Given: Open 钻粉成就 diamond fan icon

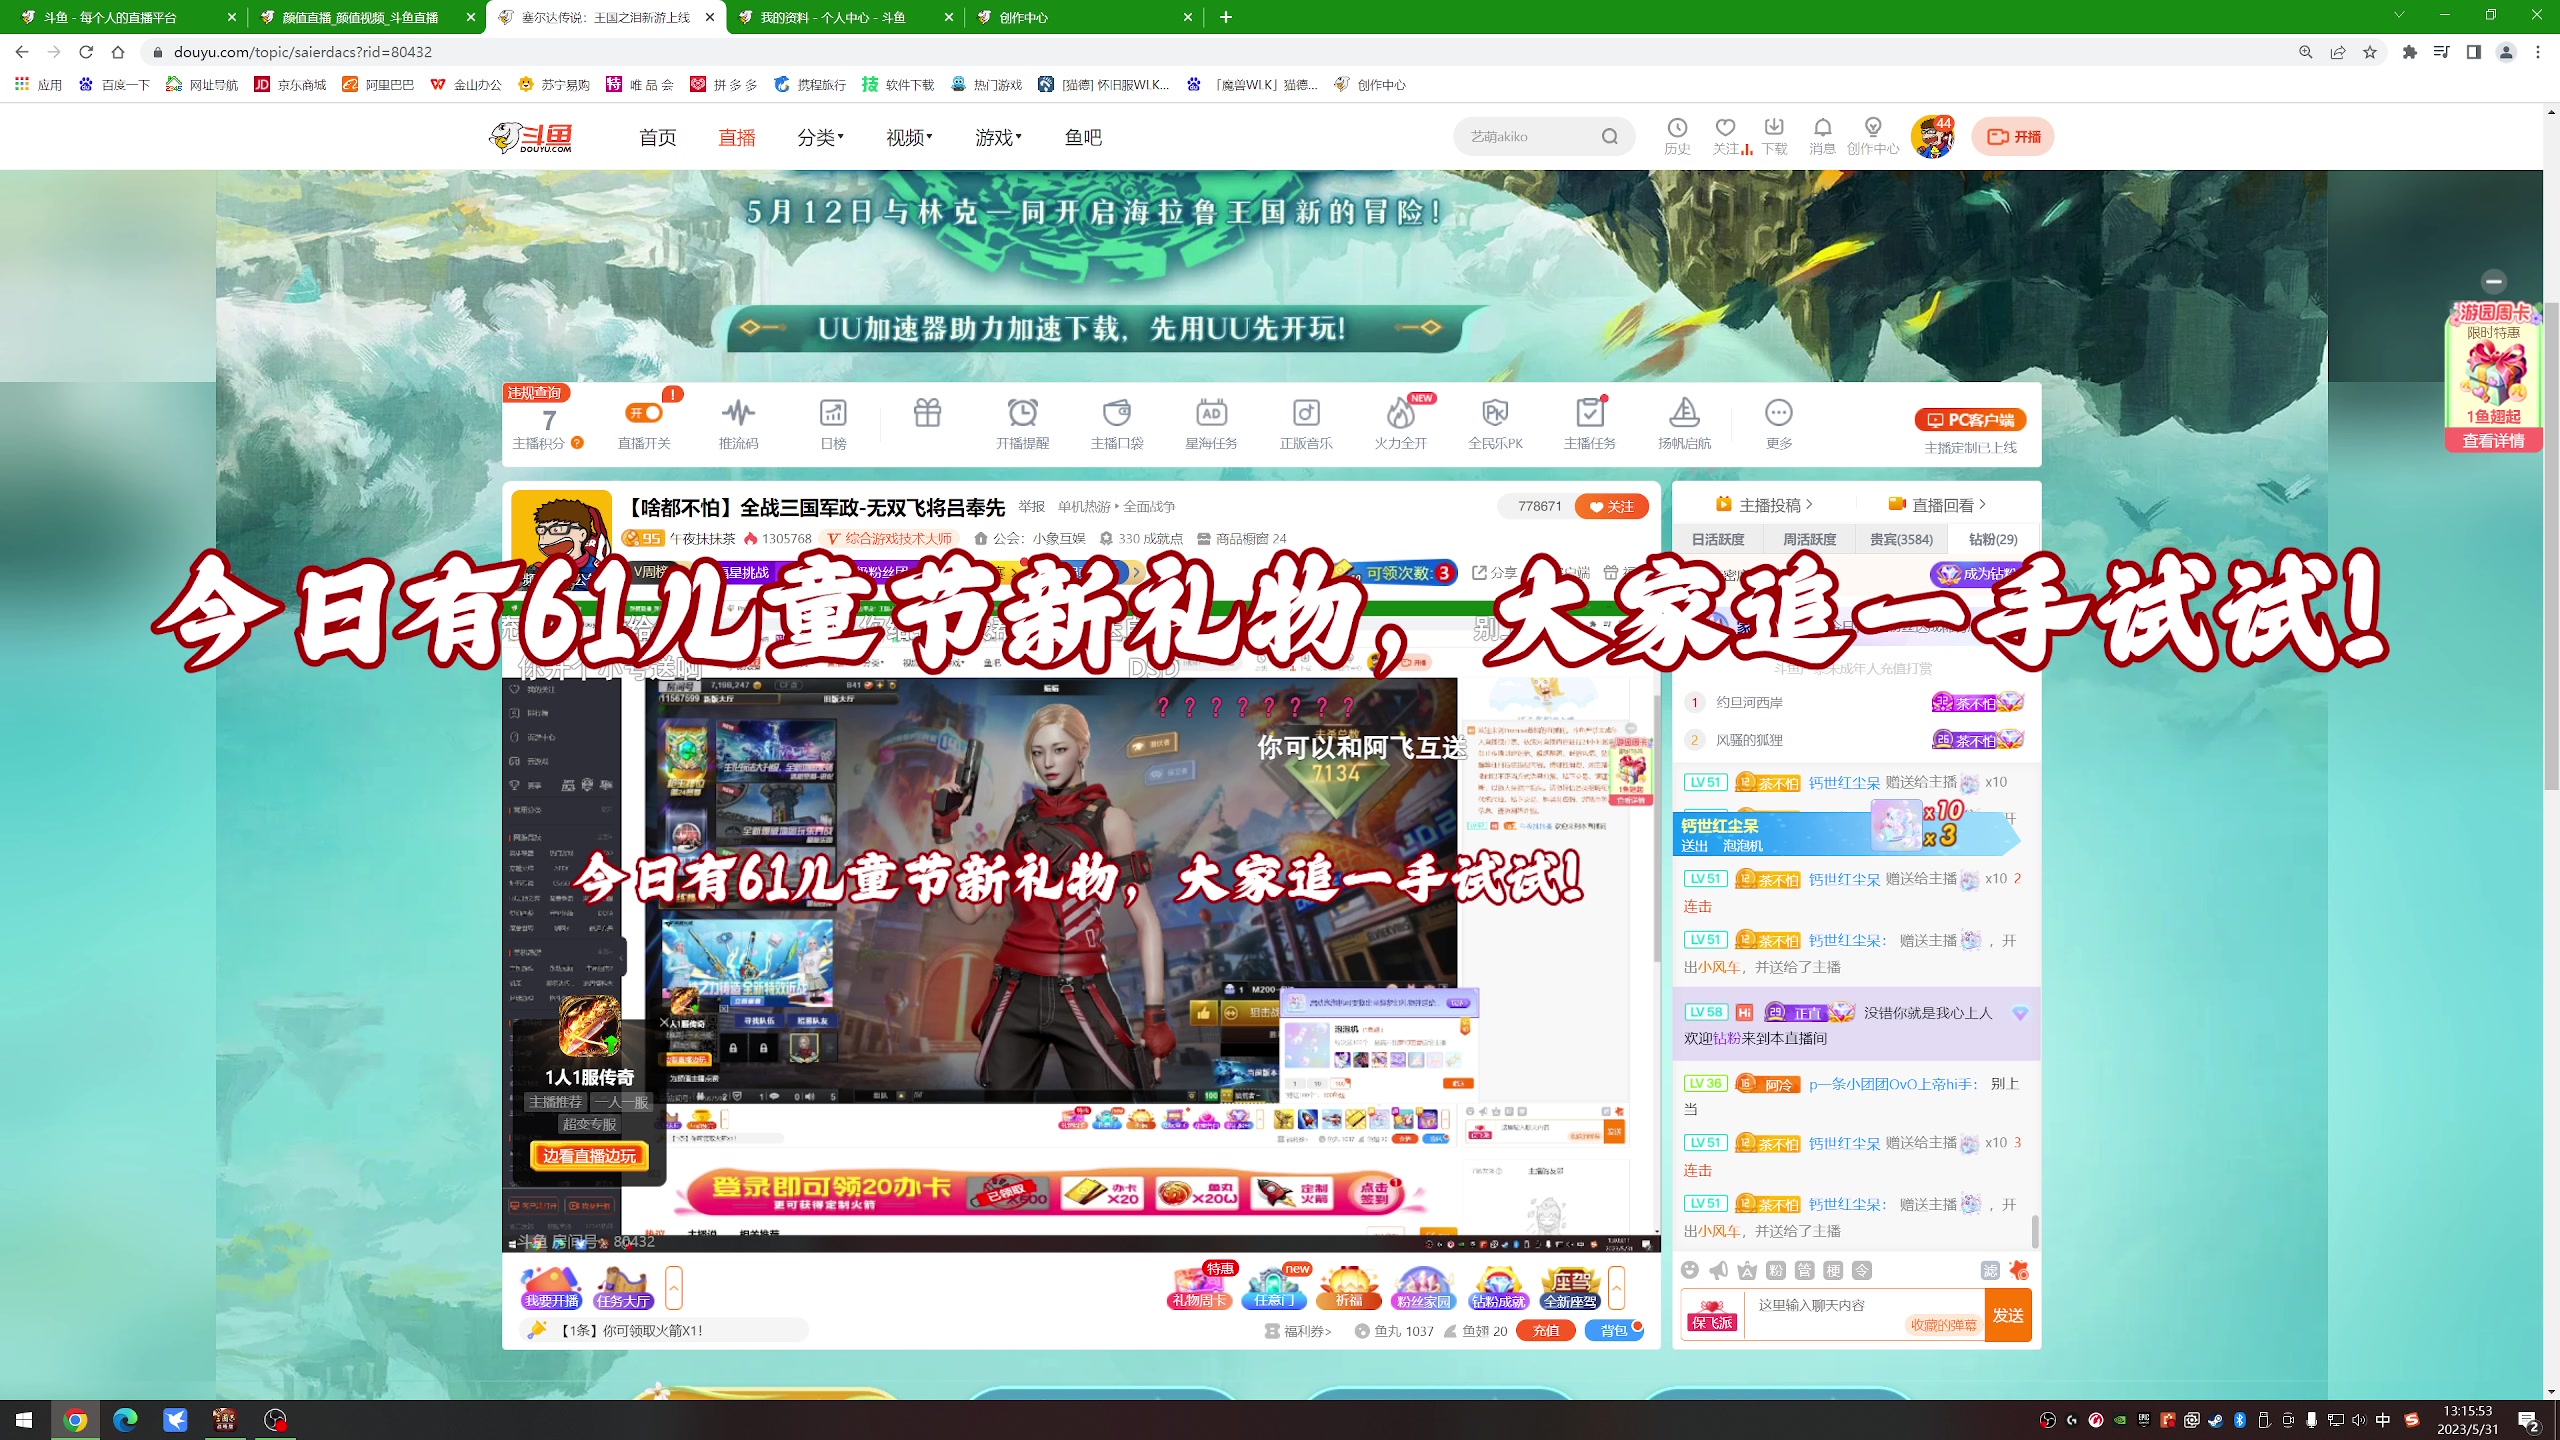Looking at the screenshot, I should 1498,1288.
